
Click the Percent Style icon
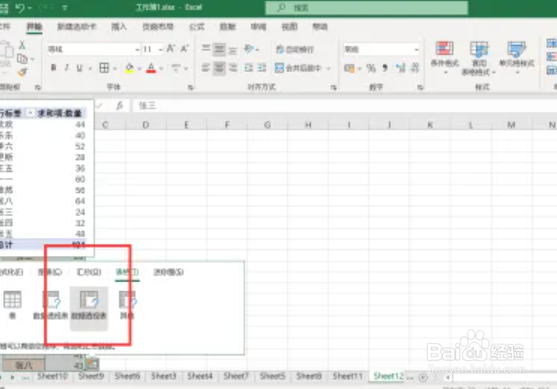tap(371, 68)
